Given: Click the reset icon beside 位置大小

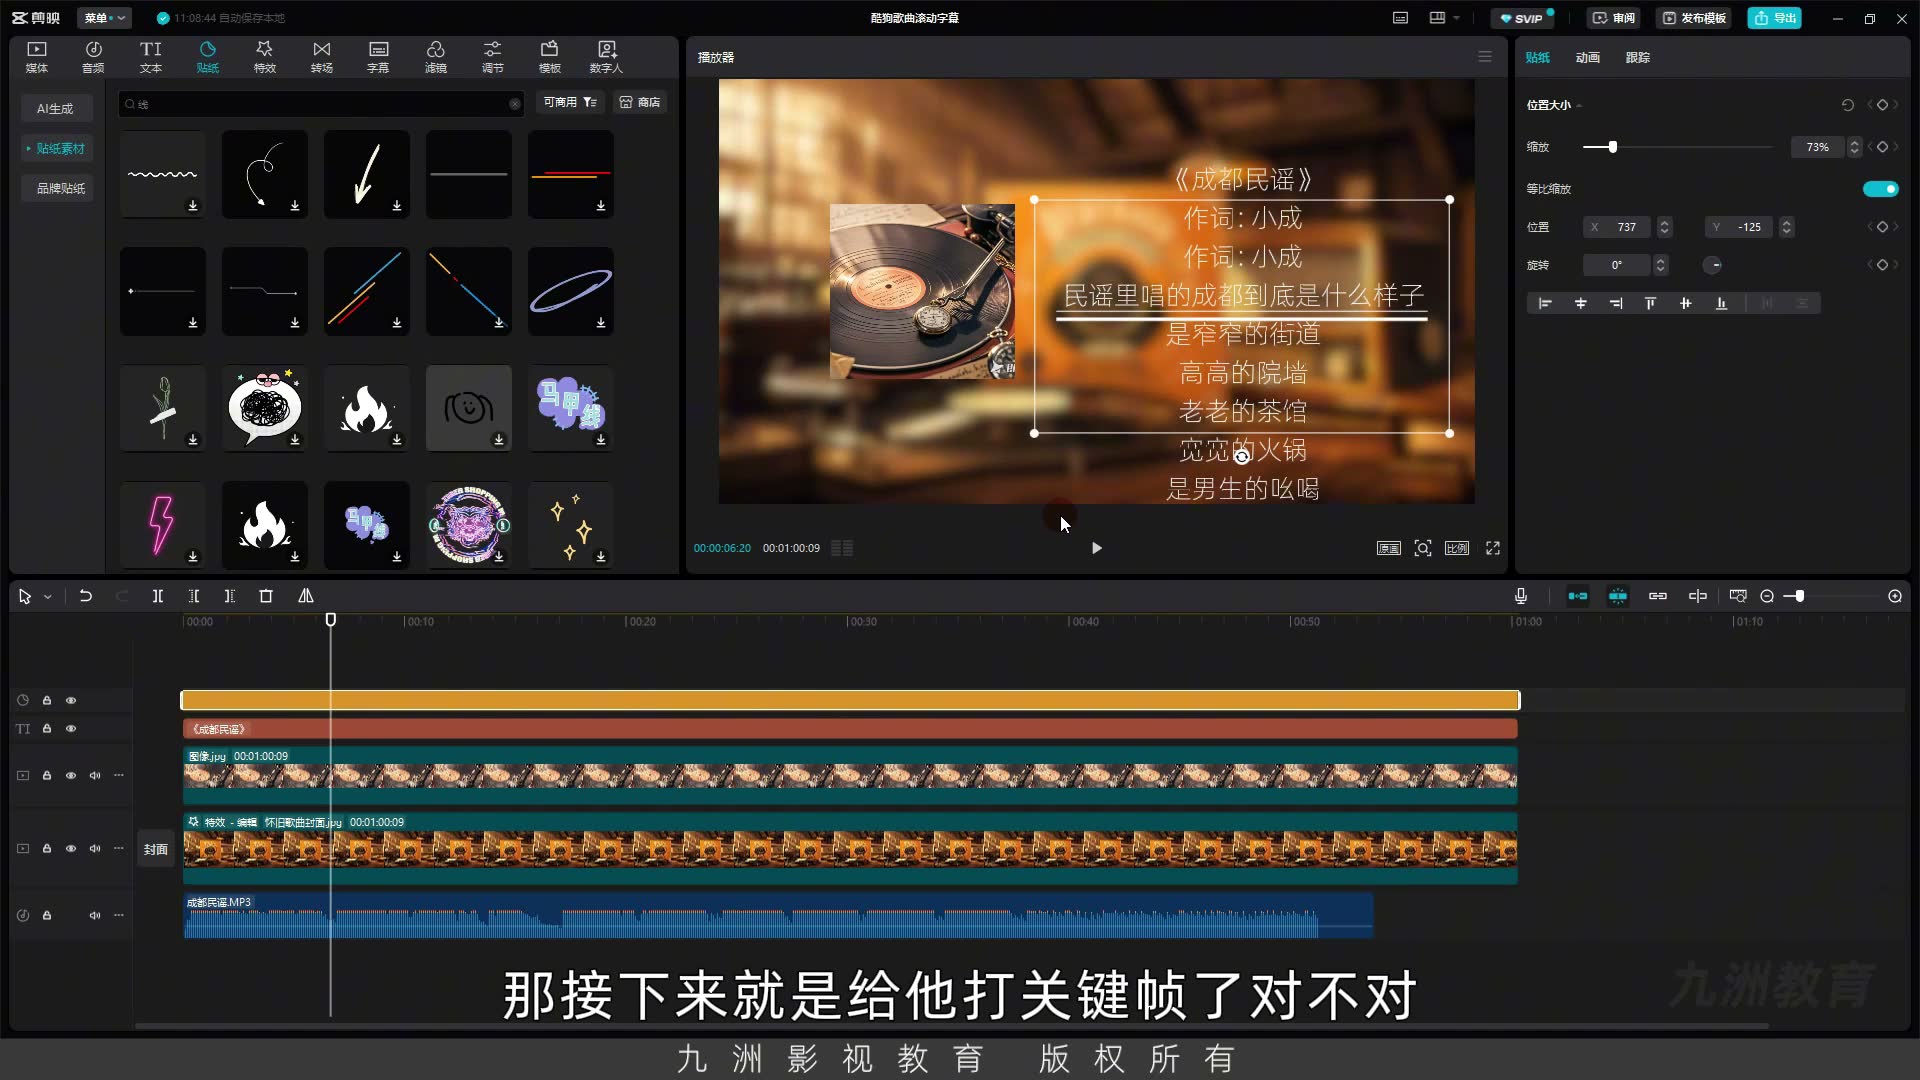Looking at the screenshot, I should click(x=1848, y=105).
